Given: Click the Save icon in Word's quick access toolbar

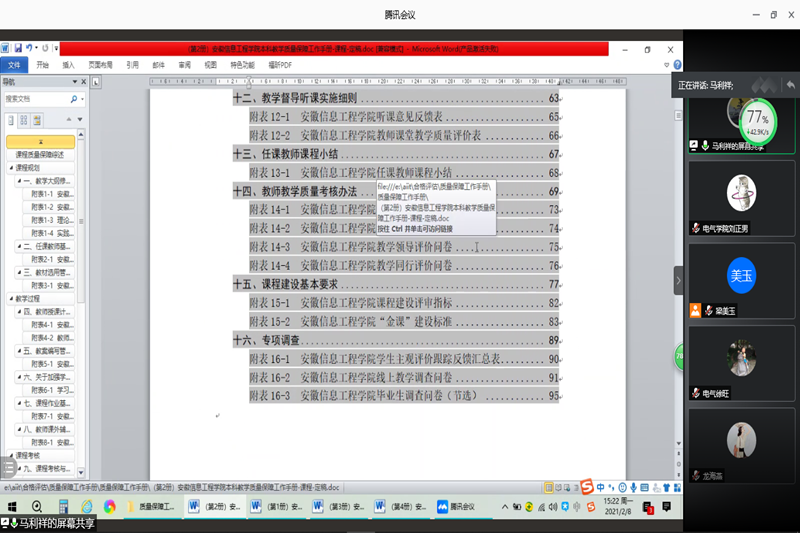Looking at the screenshot, I should point(19,48).
